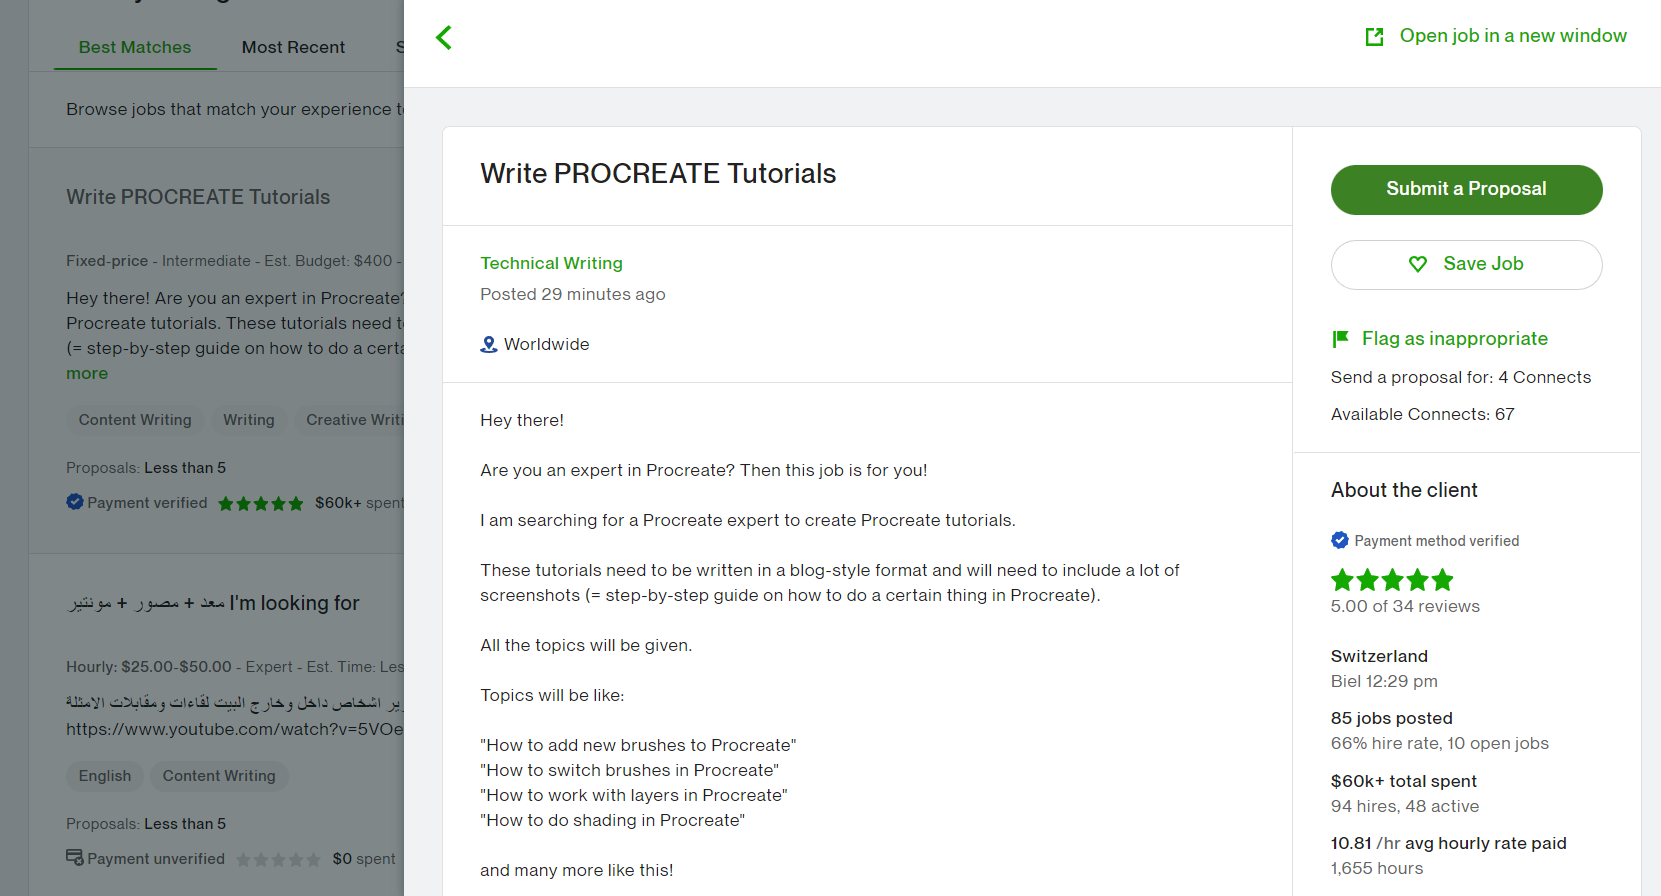Switch to the Most Recent tab

pos(293,47)
